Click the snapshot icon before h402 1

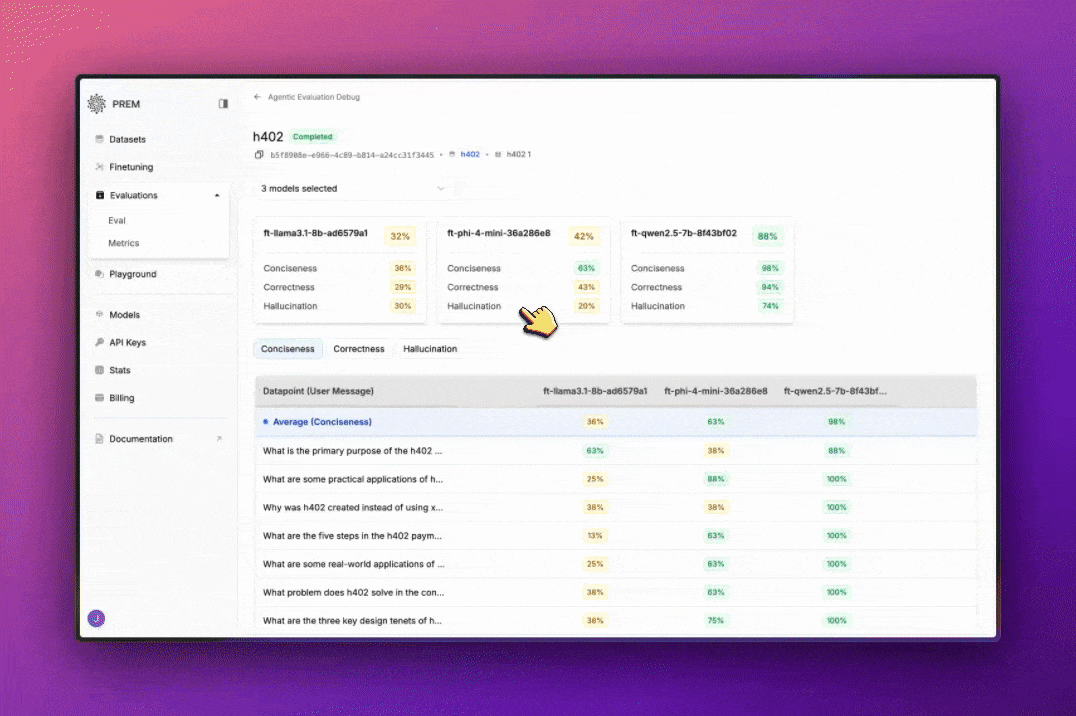pos(498,154)
